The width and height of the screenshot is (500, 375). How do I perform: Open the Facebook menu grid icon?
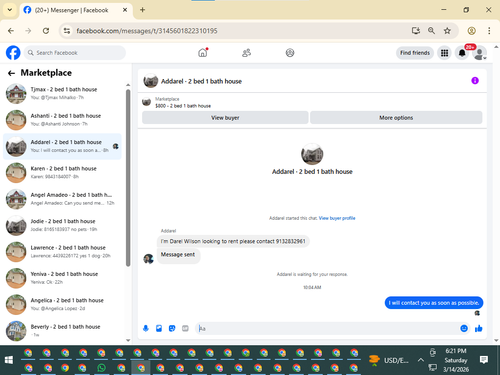(444, 53)
